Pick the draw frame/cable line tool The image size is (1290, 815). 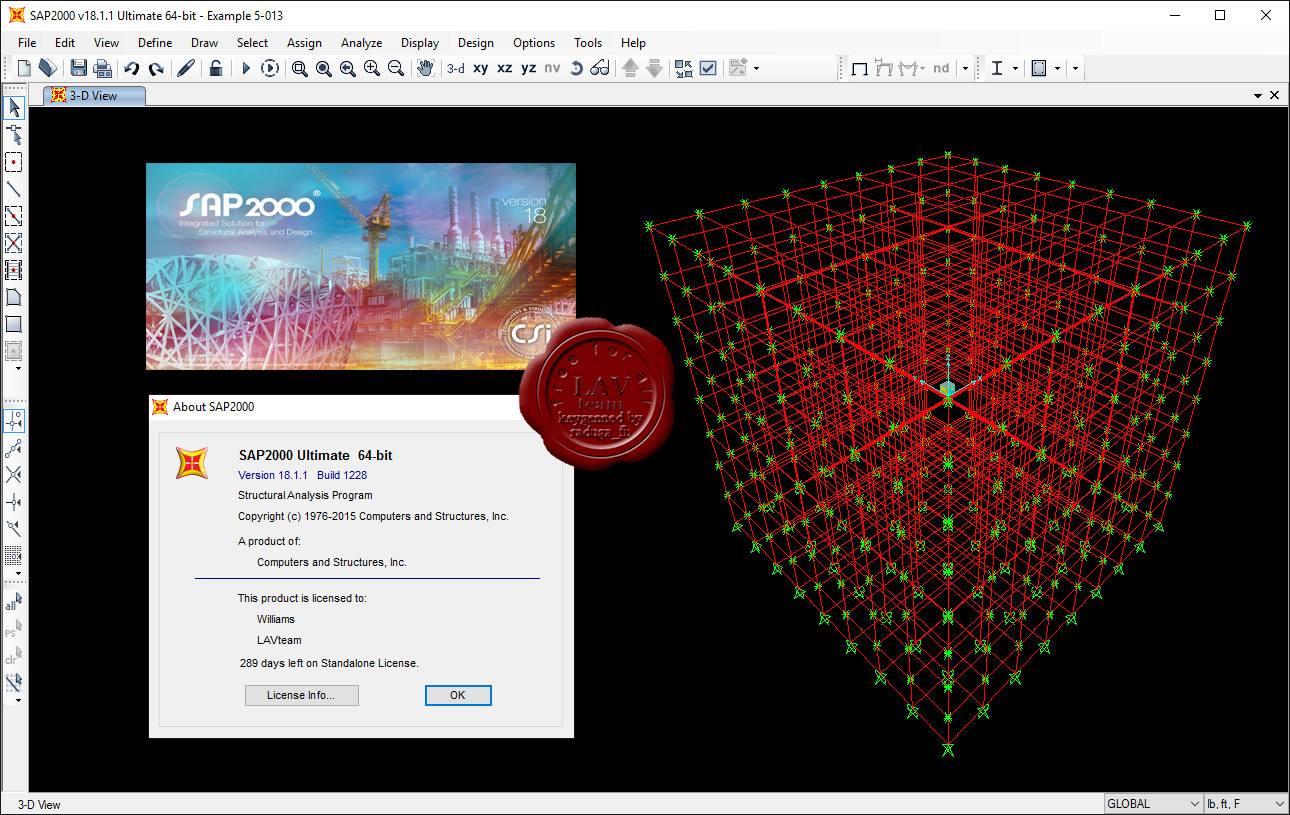click(14, 189)
